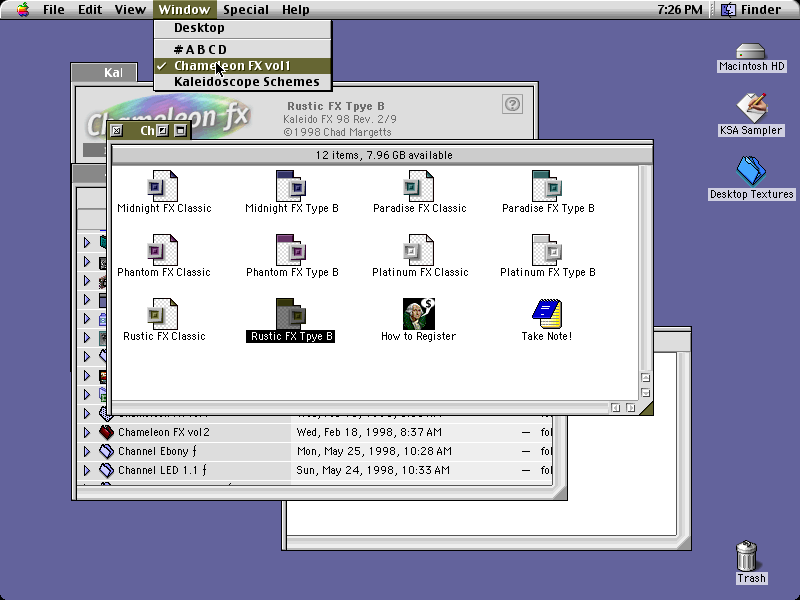This screenshot has height=600, width=800.
Task: Click the Trash icon on the desktop
Action: 747,556
